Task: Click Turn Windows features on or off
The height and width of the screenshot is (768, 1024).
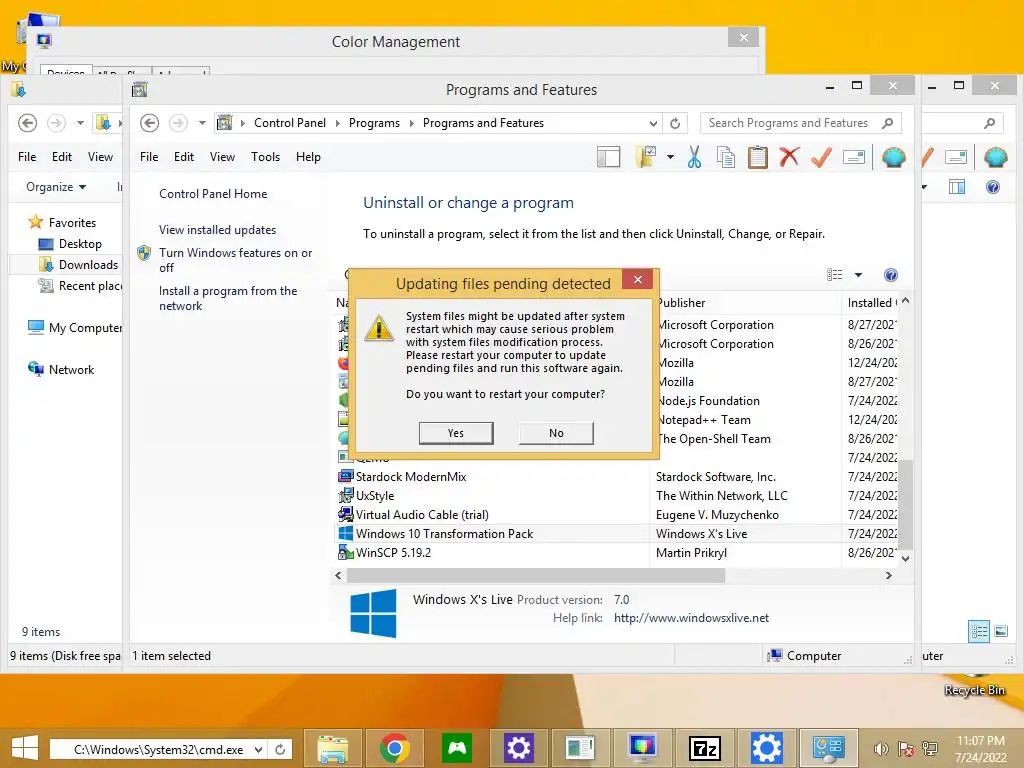Action: [235, 260]
